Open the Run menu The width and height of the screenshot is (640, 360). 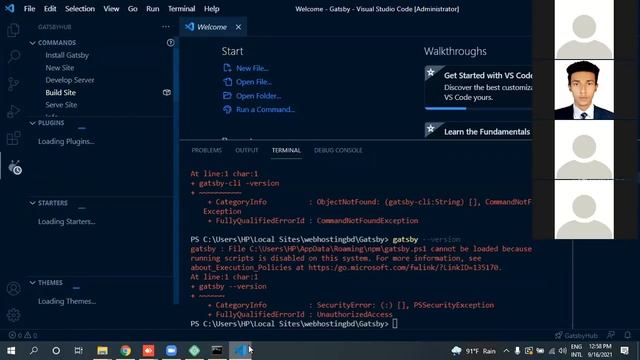[x=153, y=9]
